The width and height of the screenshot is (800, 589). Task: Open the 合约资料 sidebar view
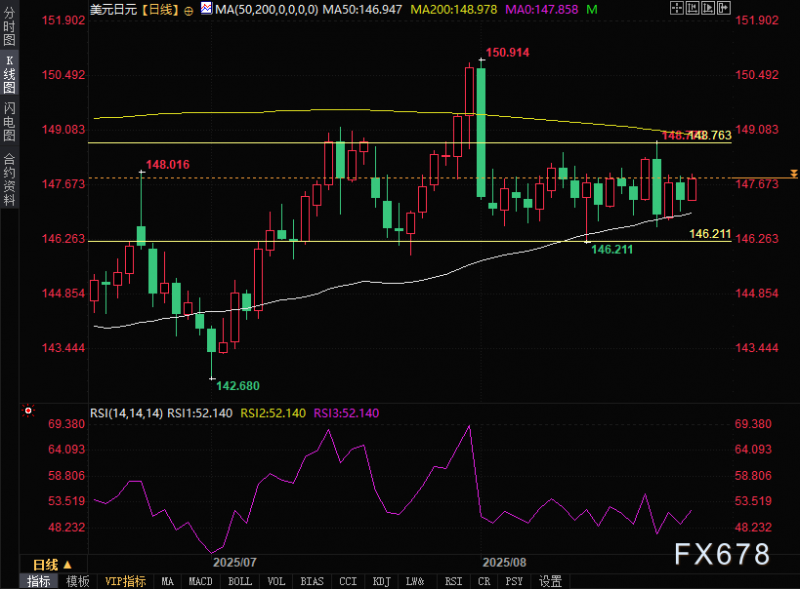9,180
